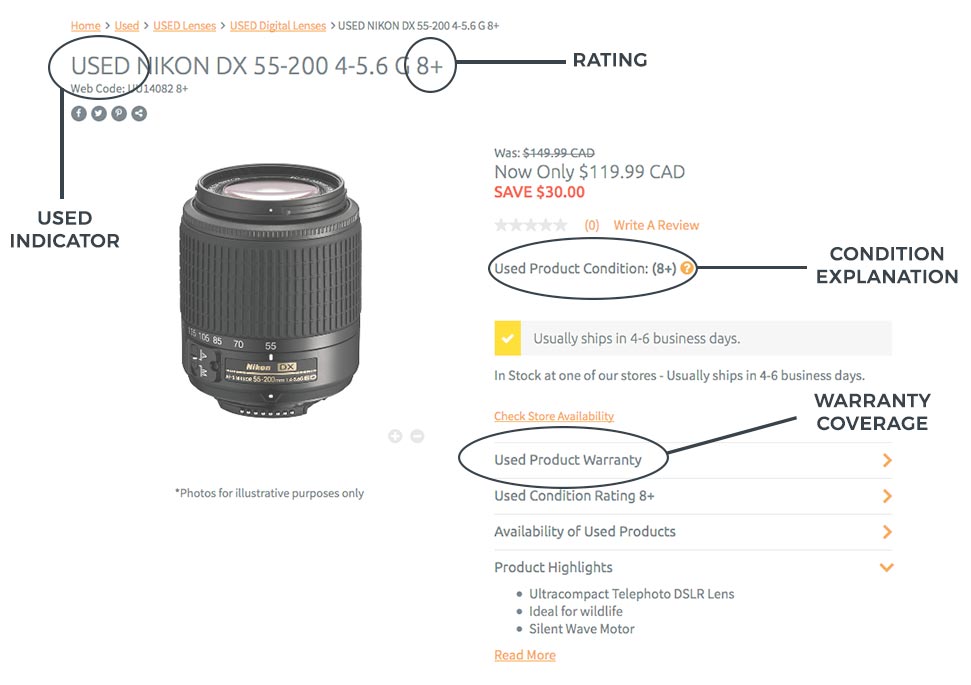Screen dimensions: 971x685
Task: Go to Home breadcrumb
Action: pyautogui.click(x=85, y=25)
